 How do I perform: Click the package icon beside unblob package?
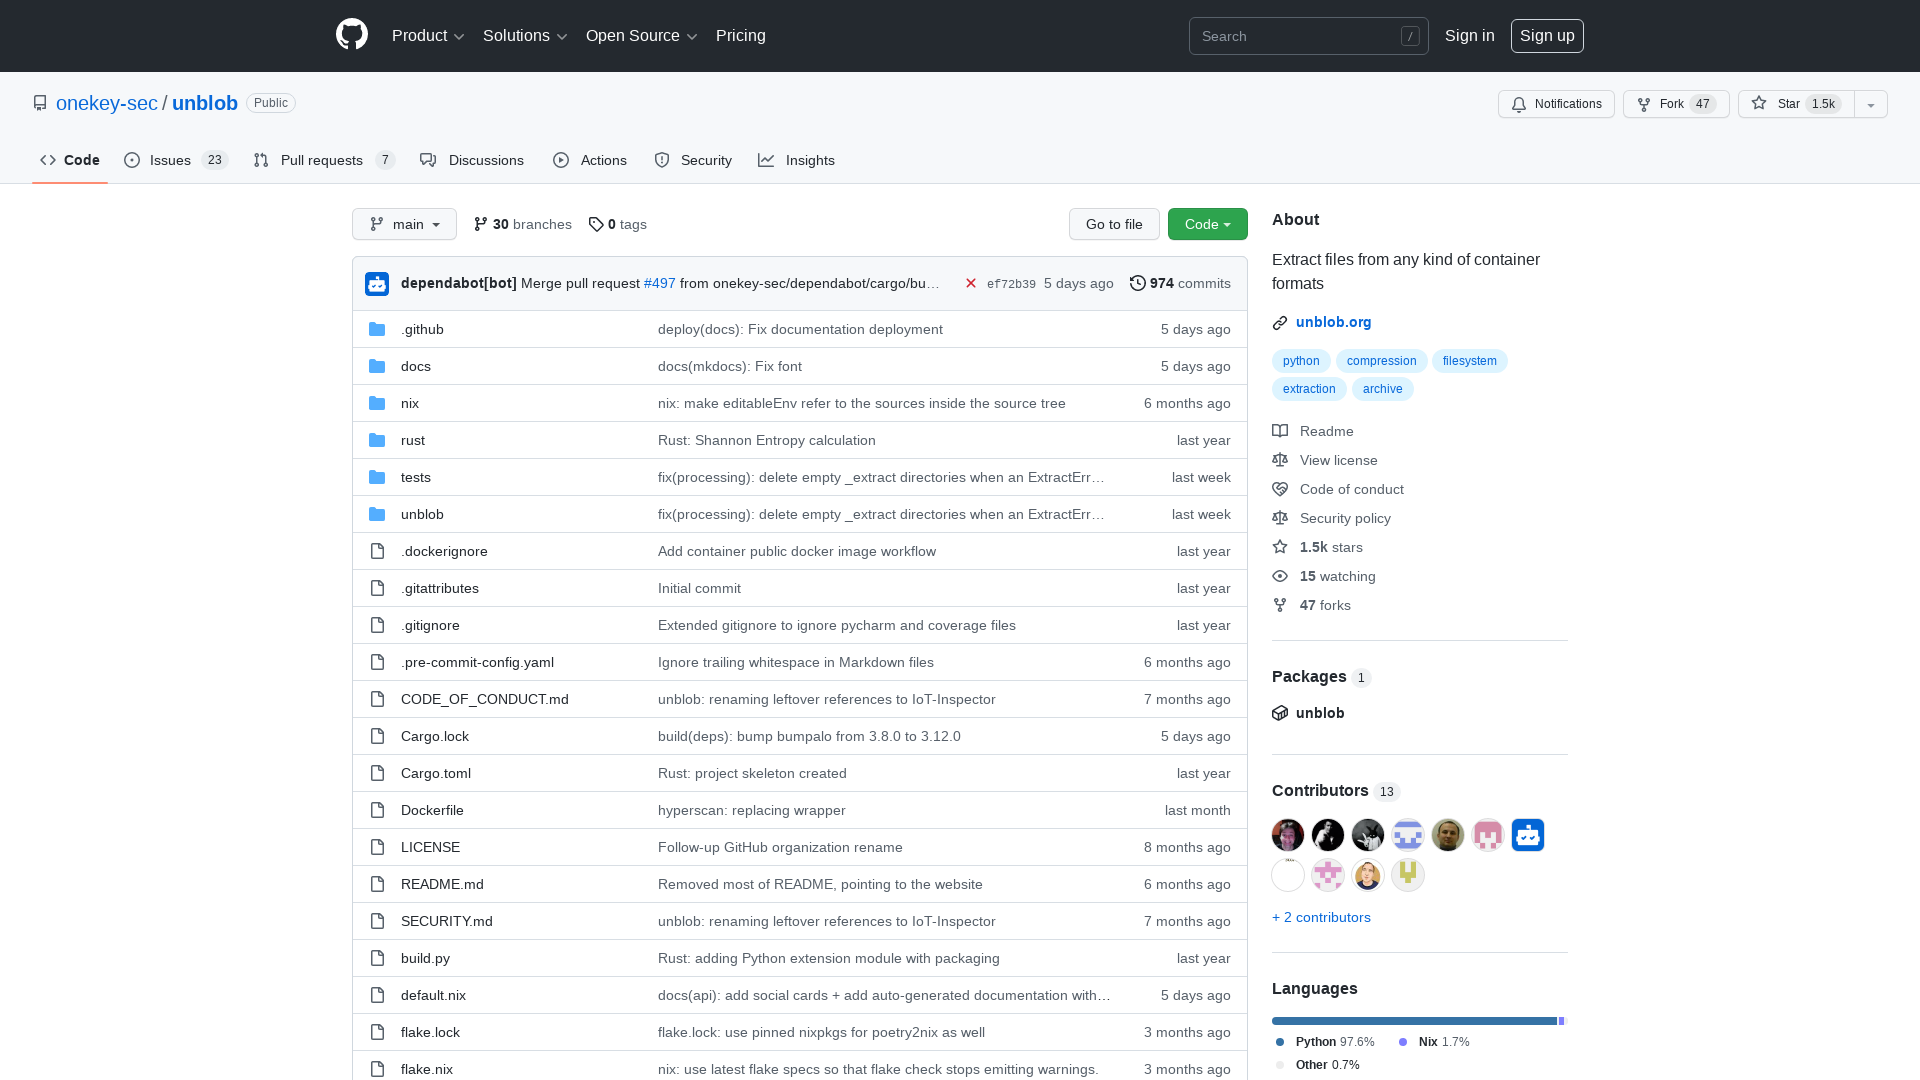pos(1280,713)
